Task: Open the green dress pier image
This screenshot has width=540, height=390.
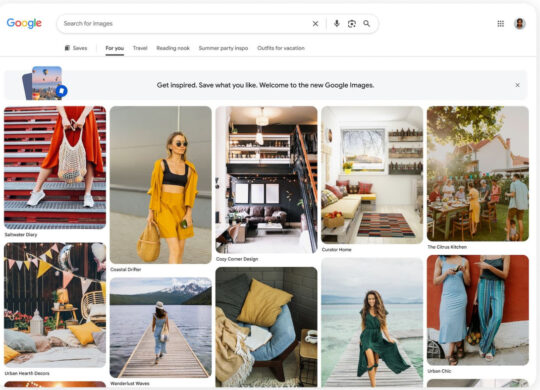Action: (x=372, y=322)
